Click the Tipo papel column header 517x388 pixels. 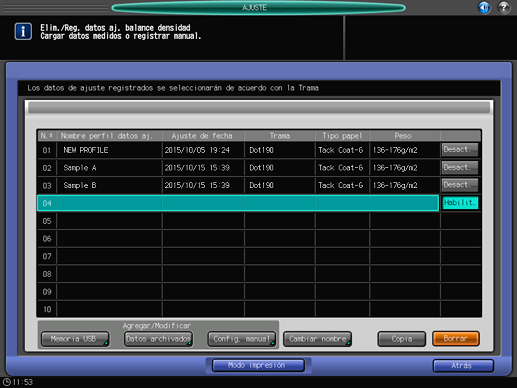pyautogui.click(x=342, y=136)
